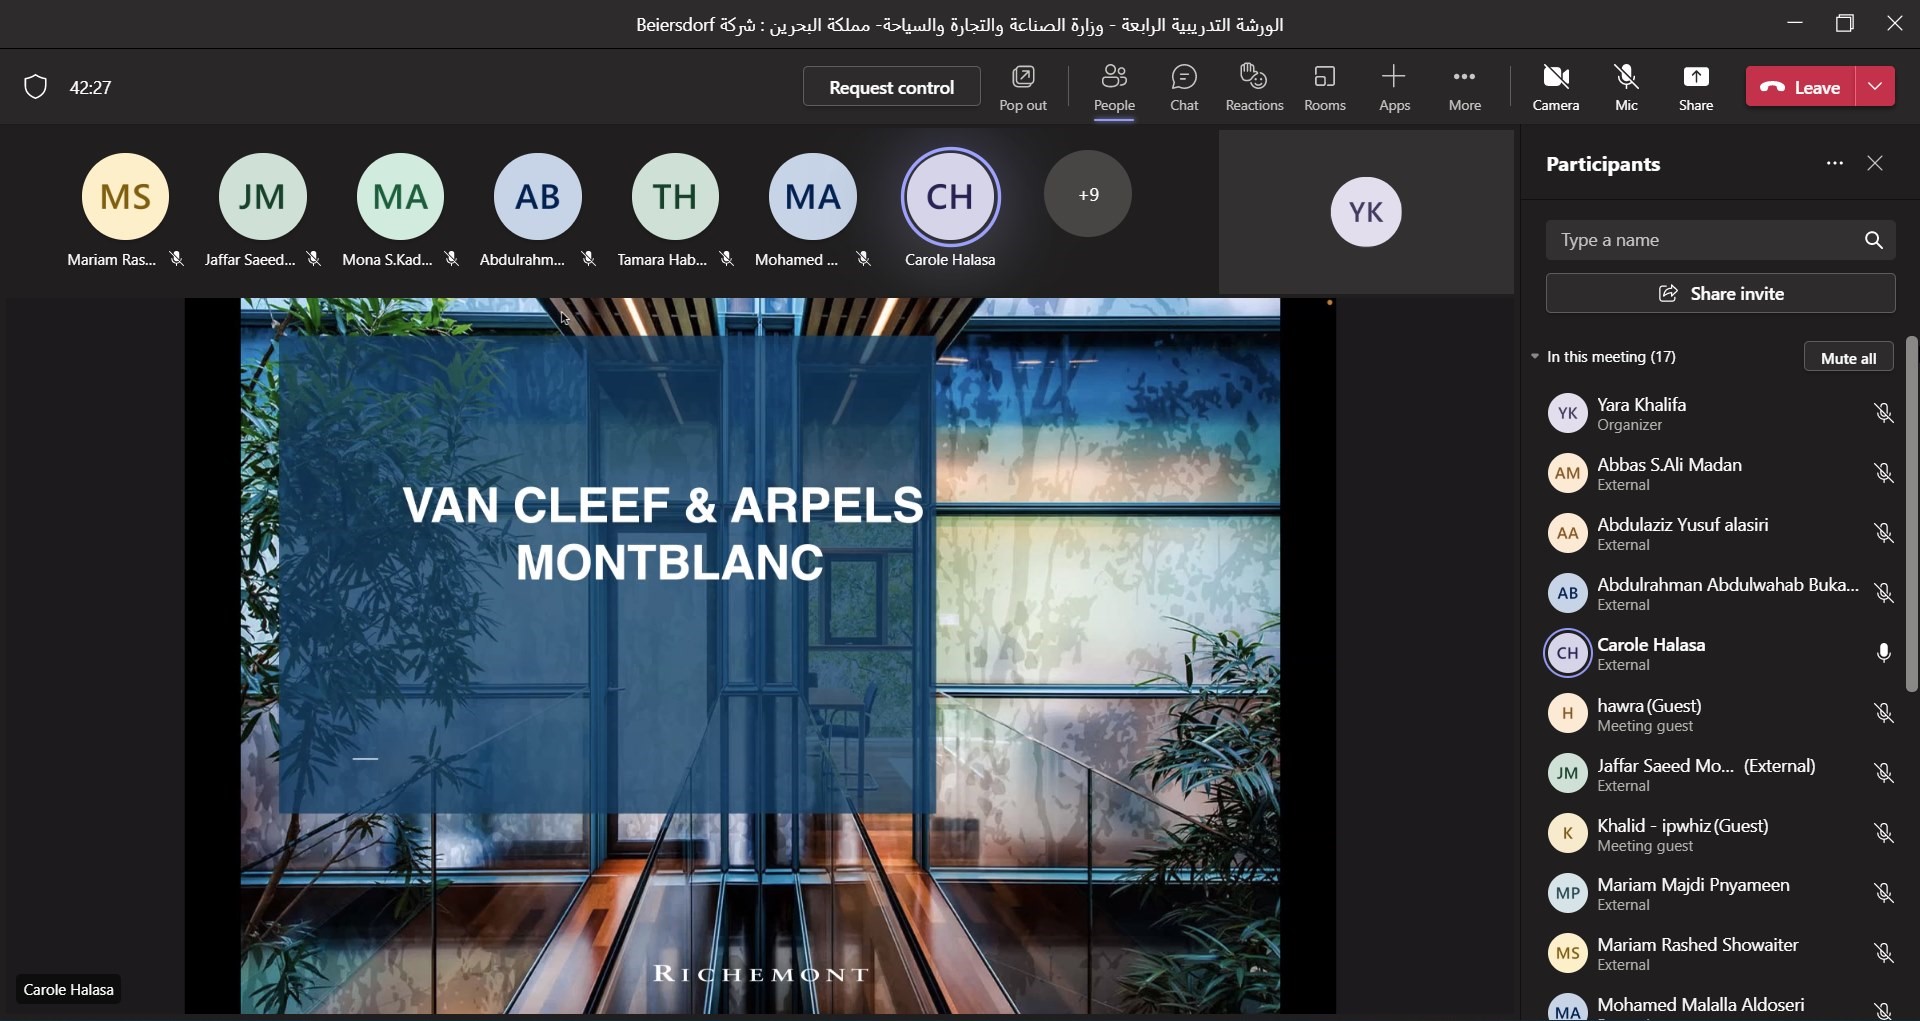Image resolution: width=1920 pixels, height=1021 pixels.
Task: Click the search magnifier icon
Action: 1874,240
